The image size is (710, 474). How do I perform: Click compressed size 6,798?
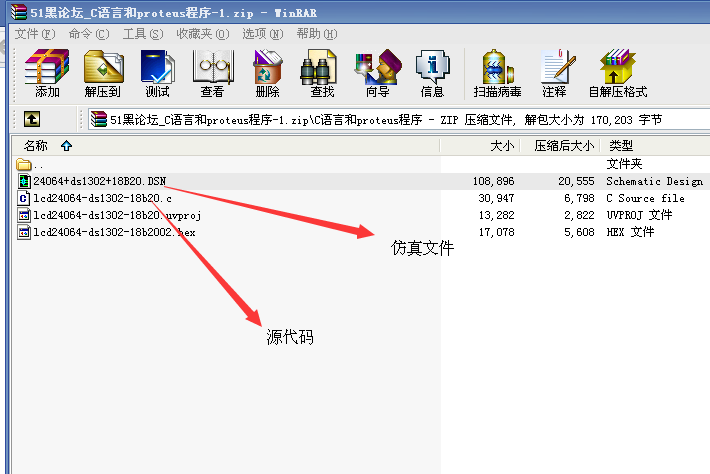click(x=579, y=198)
